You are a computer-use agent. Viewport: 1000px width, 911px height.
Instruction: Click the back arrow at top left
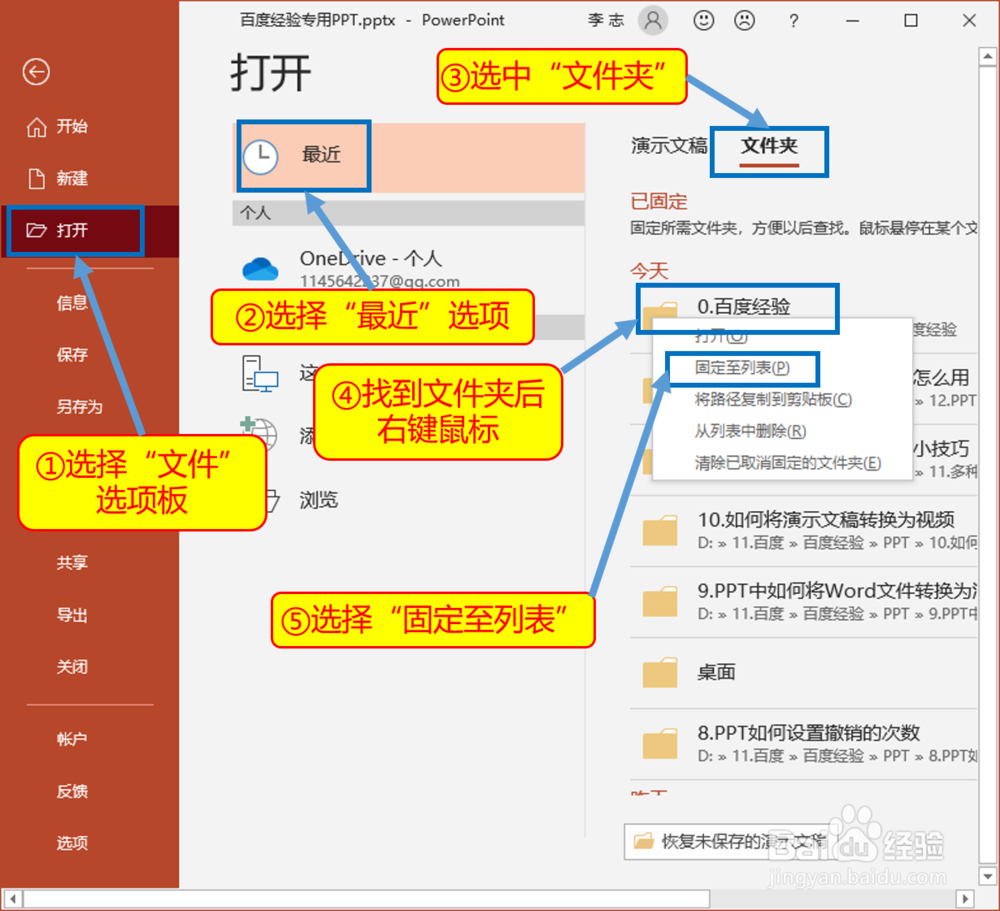(x=36, y=72)
